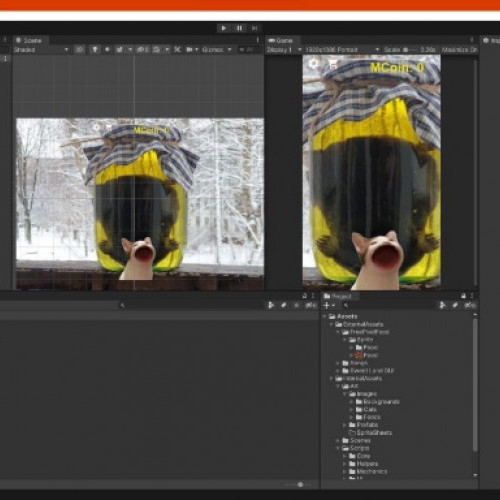The height and width of the screenshot is (500, 500).
Task: Expand the Scenes folder
Action: click(338, 440)
